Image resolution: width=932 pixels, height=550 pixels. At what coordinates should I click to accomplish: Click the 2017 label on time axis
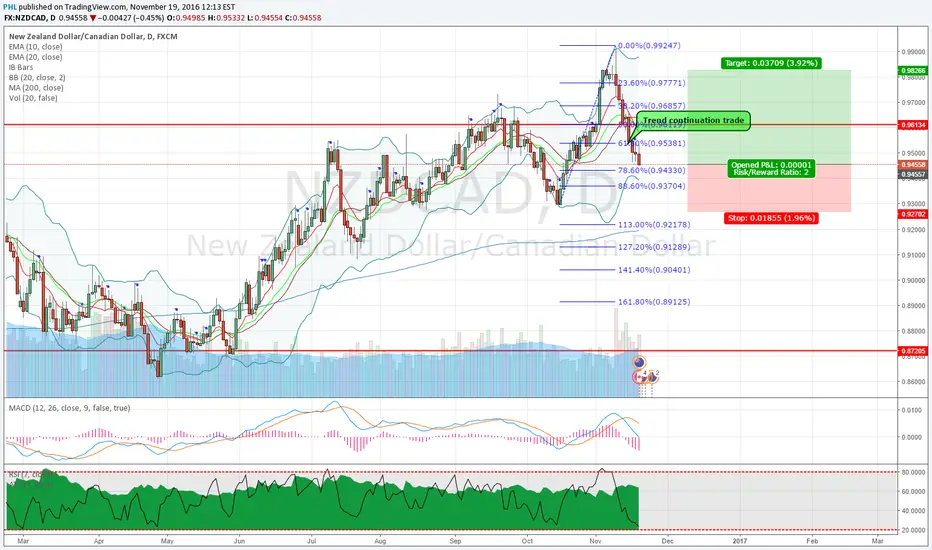point(740,541)
